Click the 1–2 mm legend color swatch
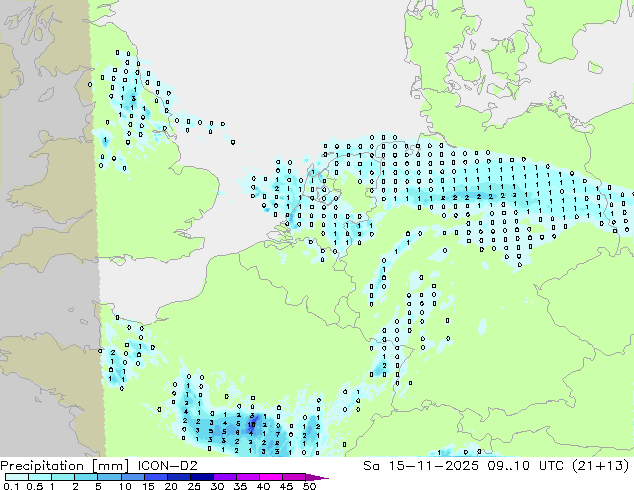Screen dimensions: 634x490 (x=63, y=477)
